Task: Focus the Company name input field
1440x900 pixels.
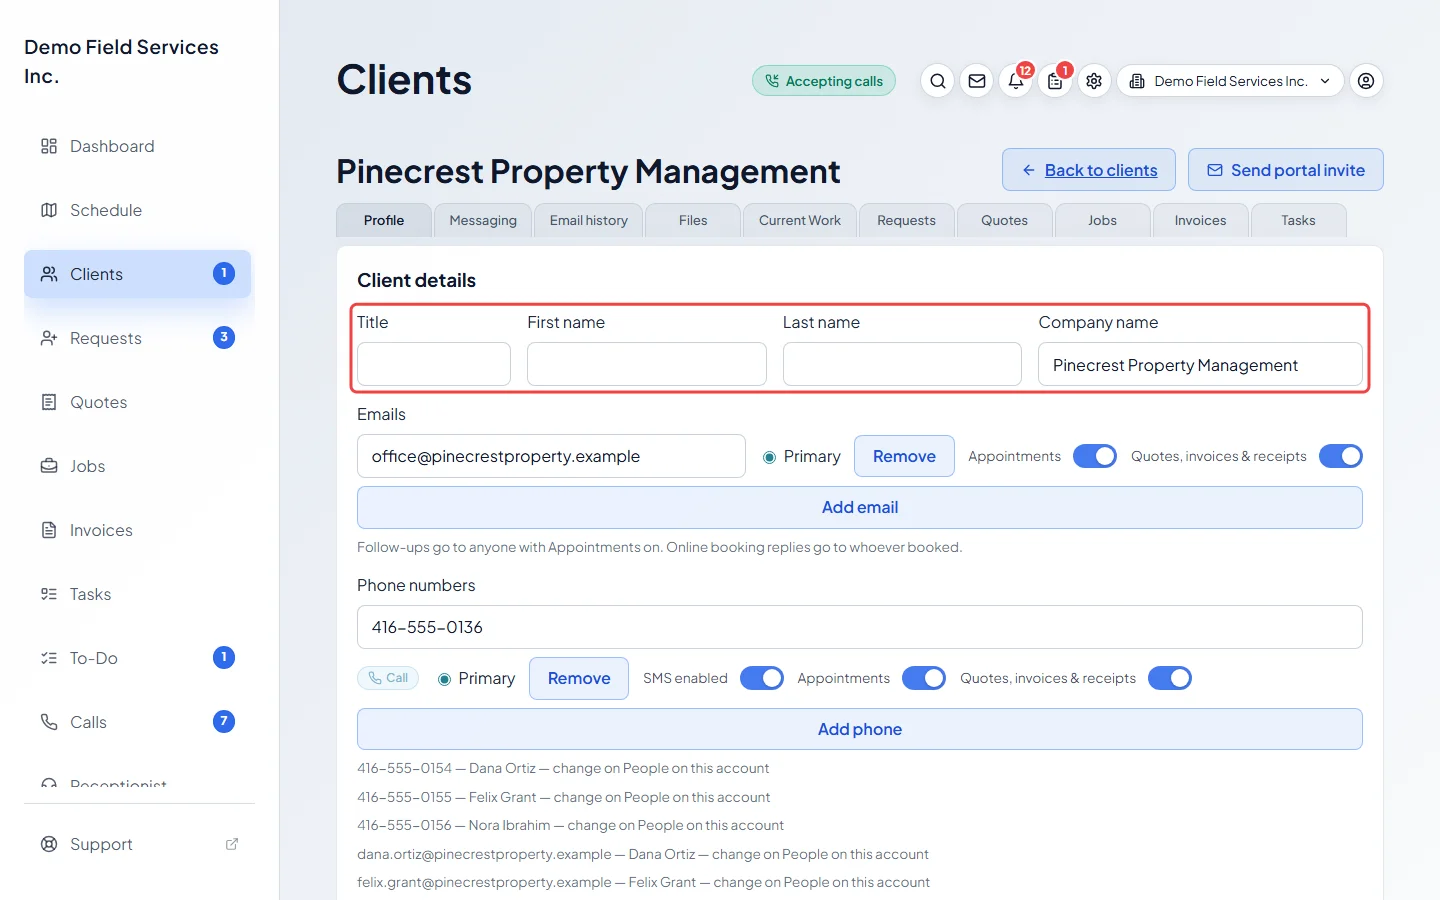Action: (1200, 364)
